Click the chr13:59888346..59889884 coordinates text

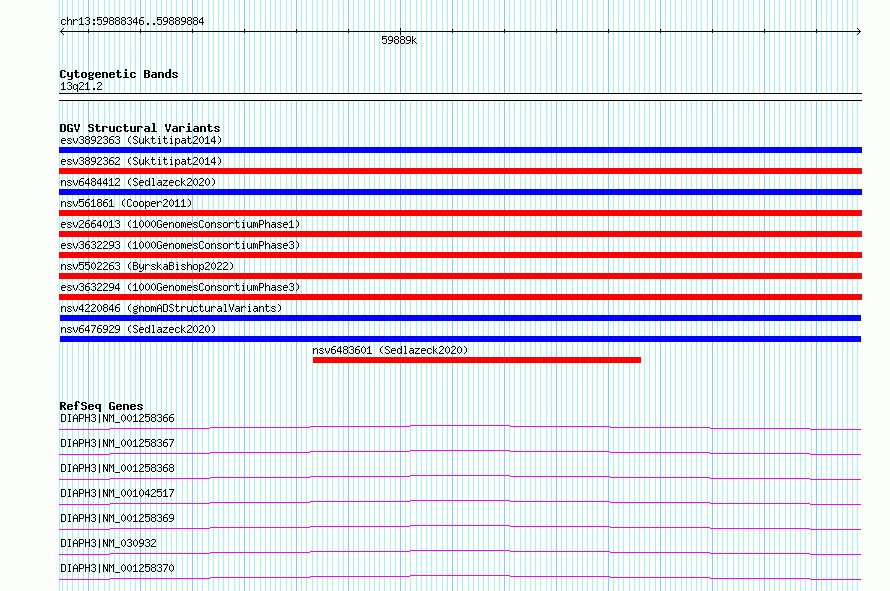coord(132,22)
